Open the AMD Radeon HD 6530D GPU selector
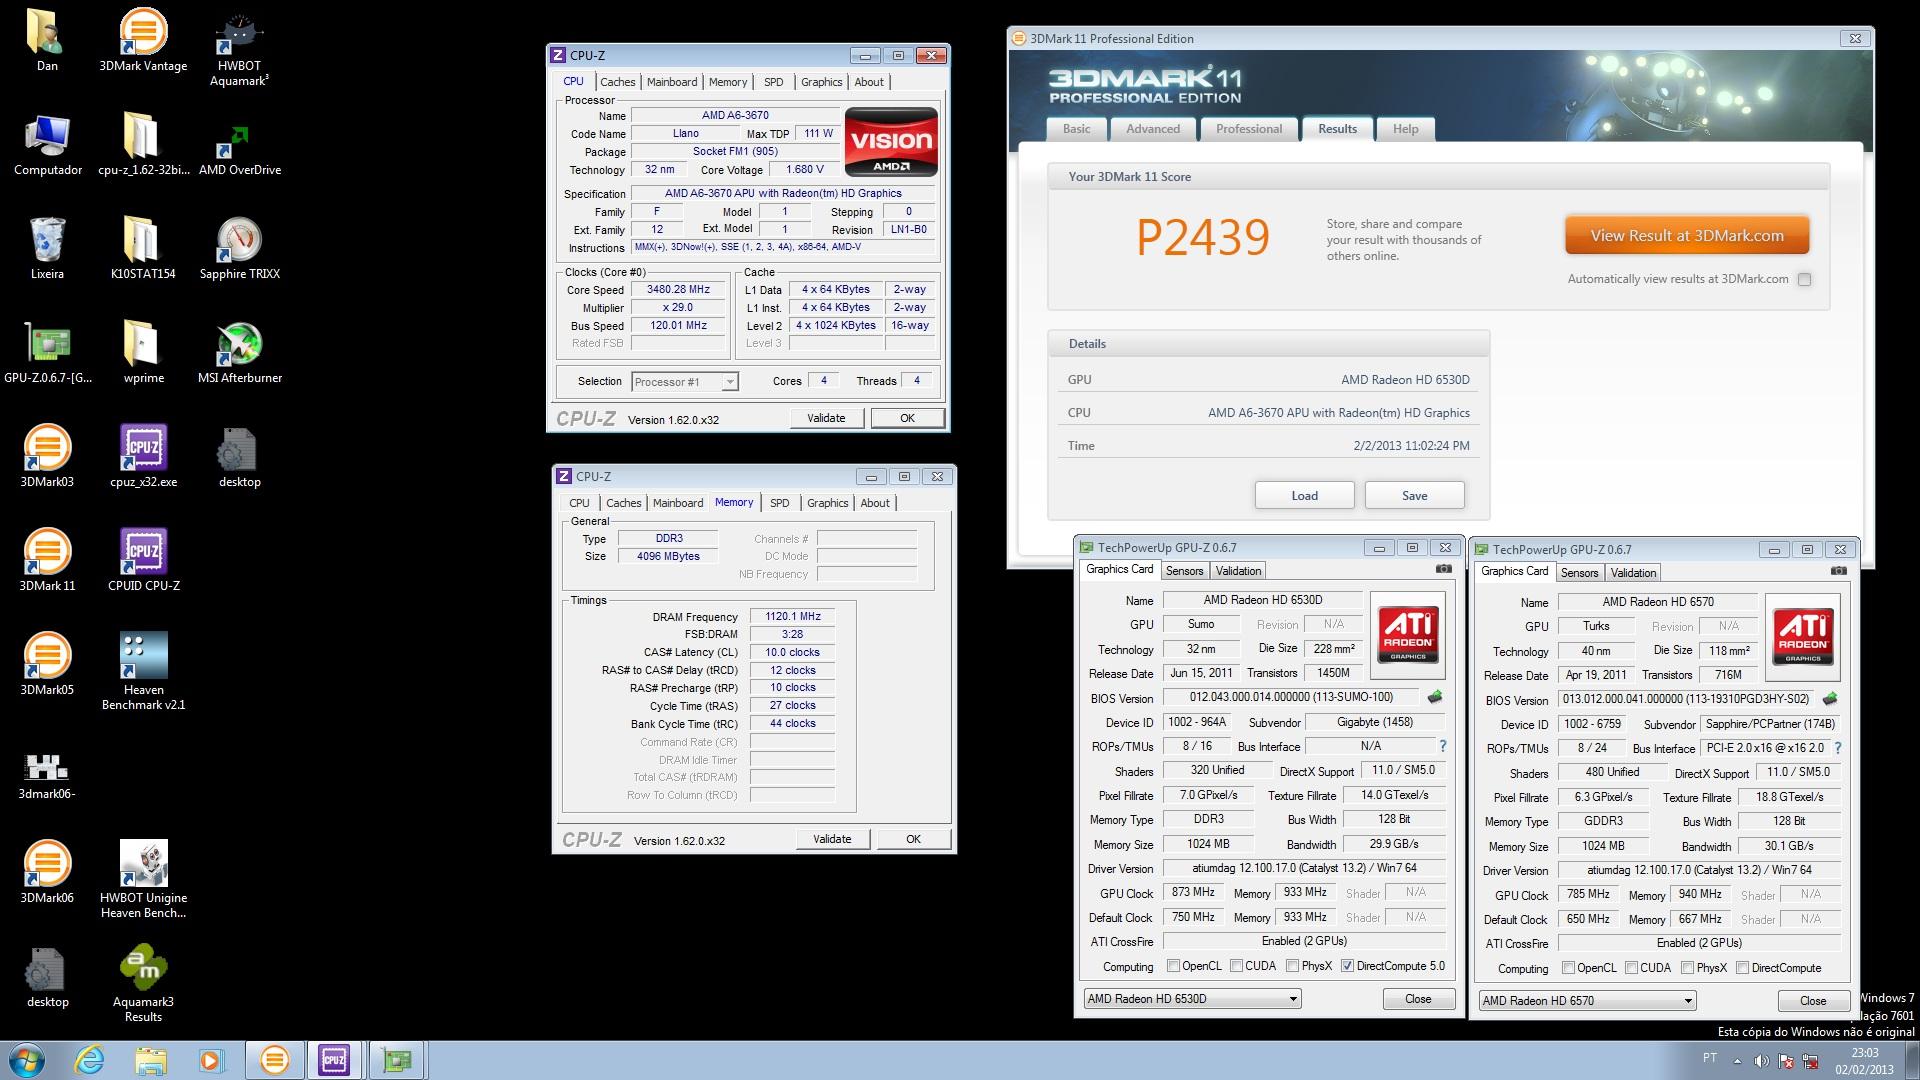Screen dimensions: 1920x1080 click(1192, 999)
